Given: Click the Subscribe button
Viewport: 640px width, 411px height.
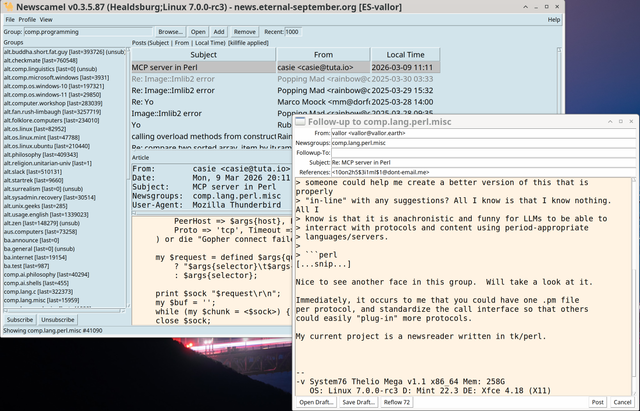Looking at the screenshot, I should 20,320.
